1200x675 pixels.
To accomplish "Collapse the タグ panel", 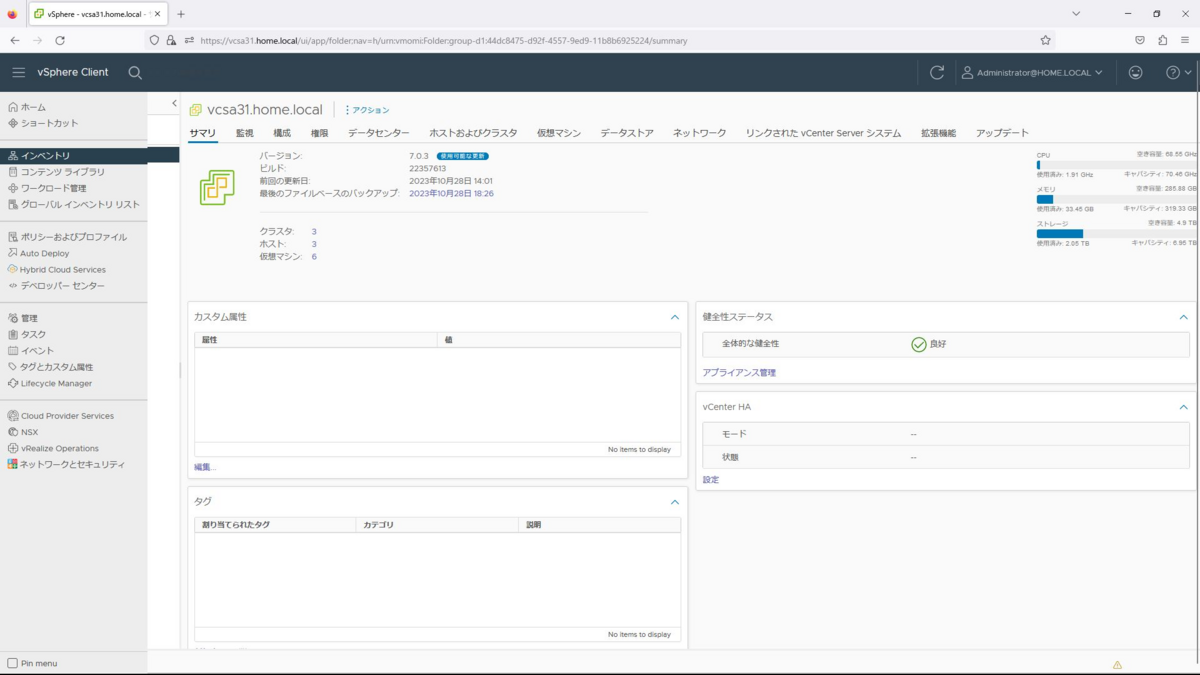I will pyautogui.click(x=675, y=502).
